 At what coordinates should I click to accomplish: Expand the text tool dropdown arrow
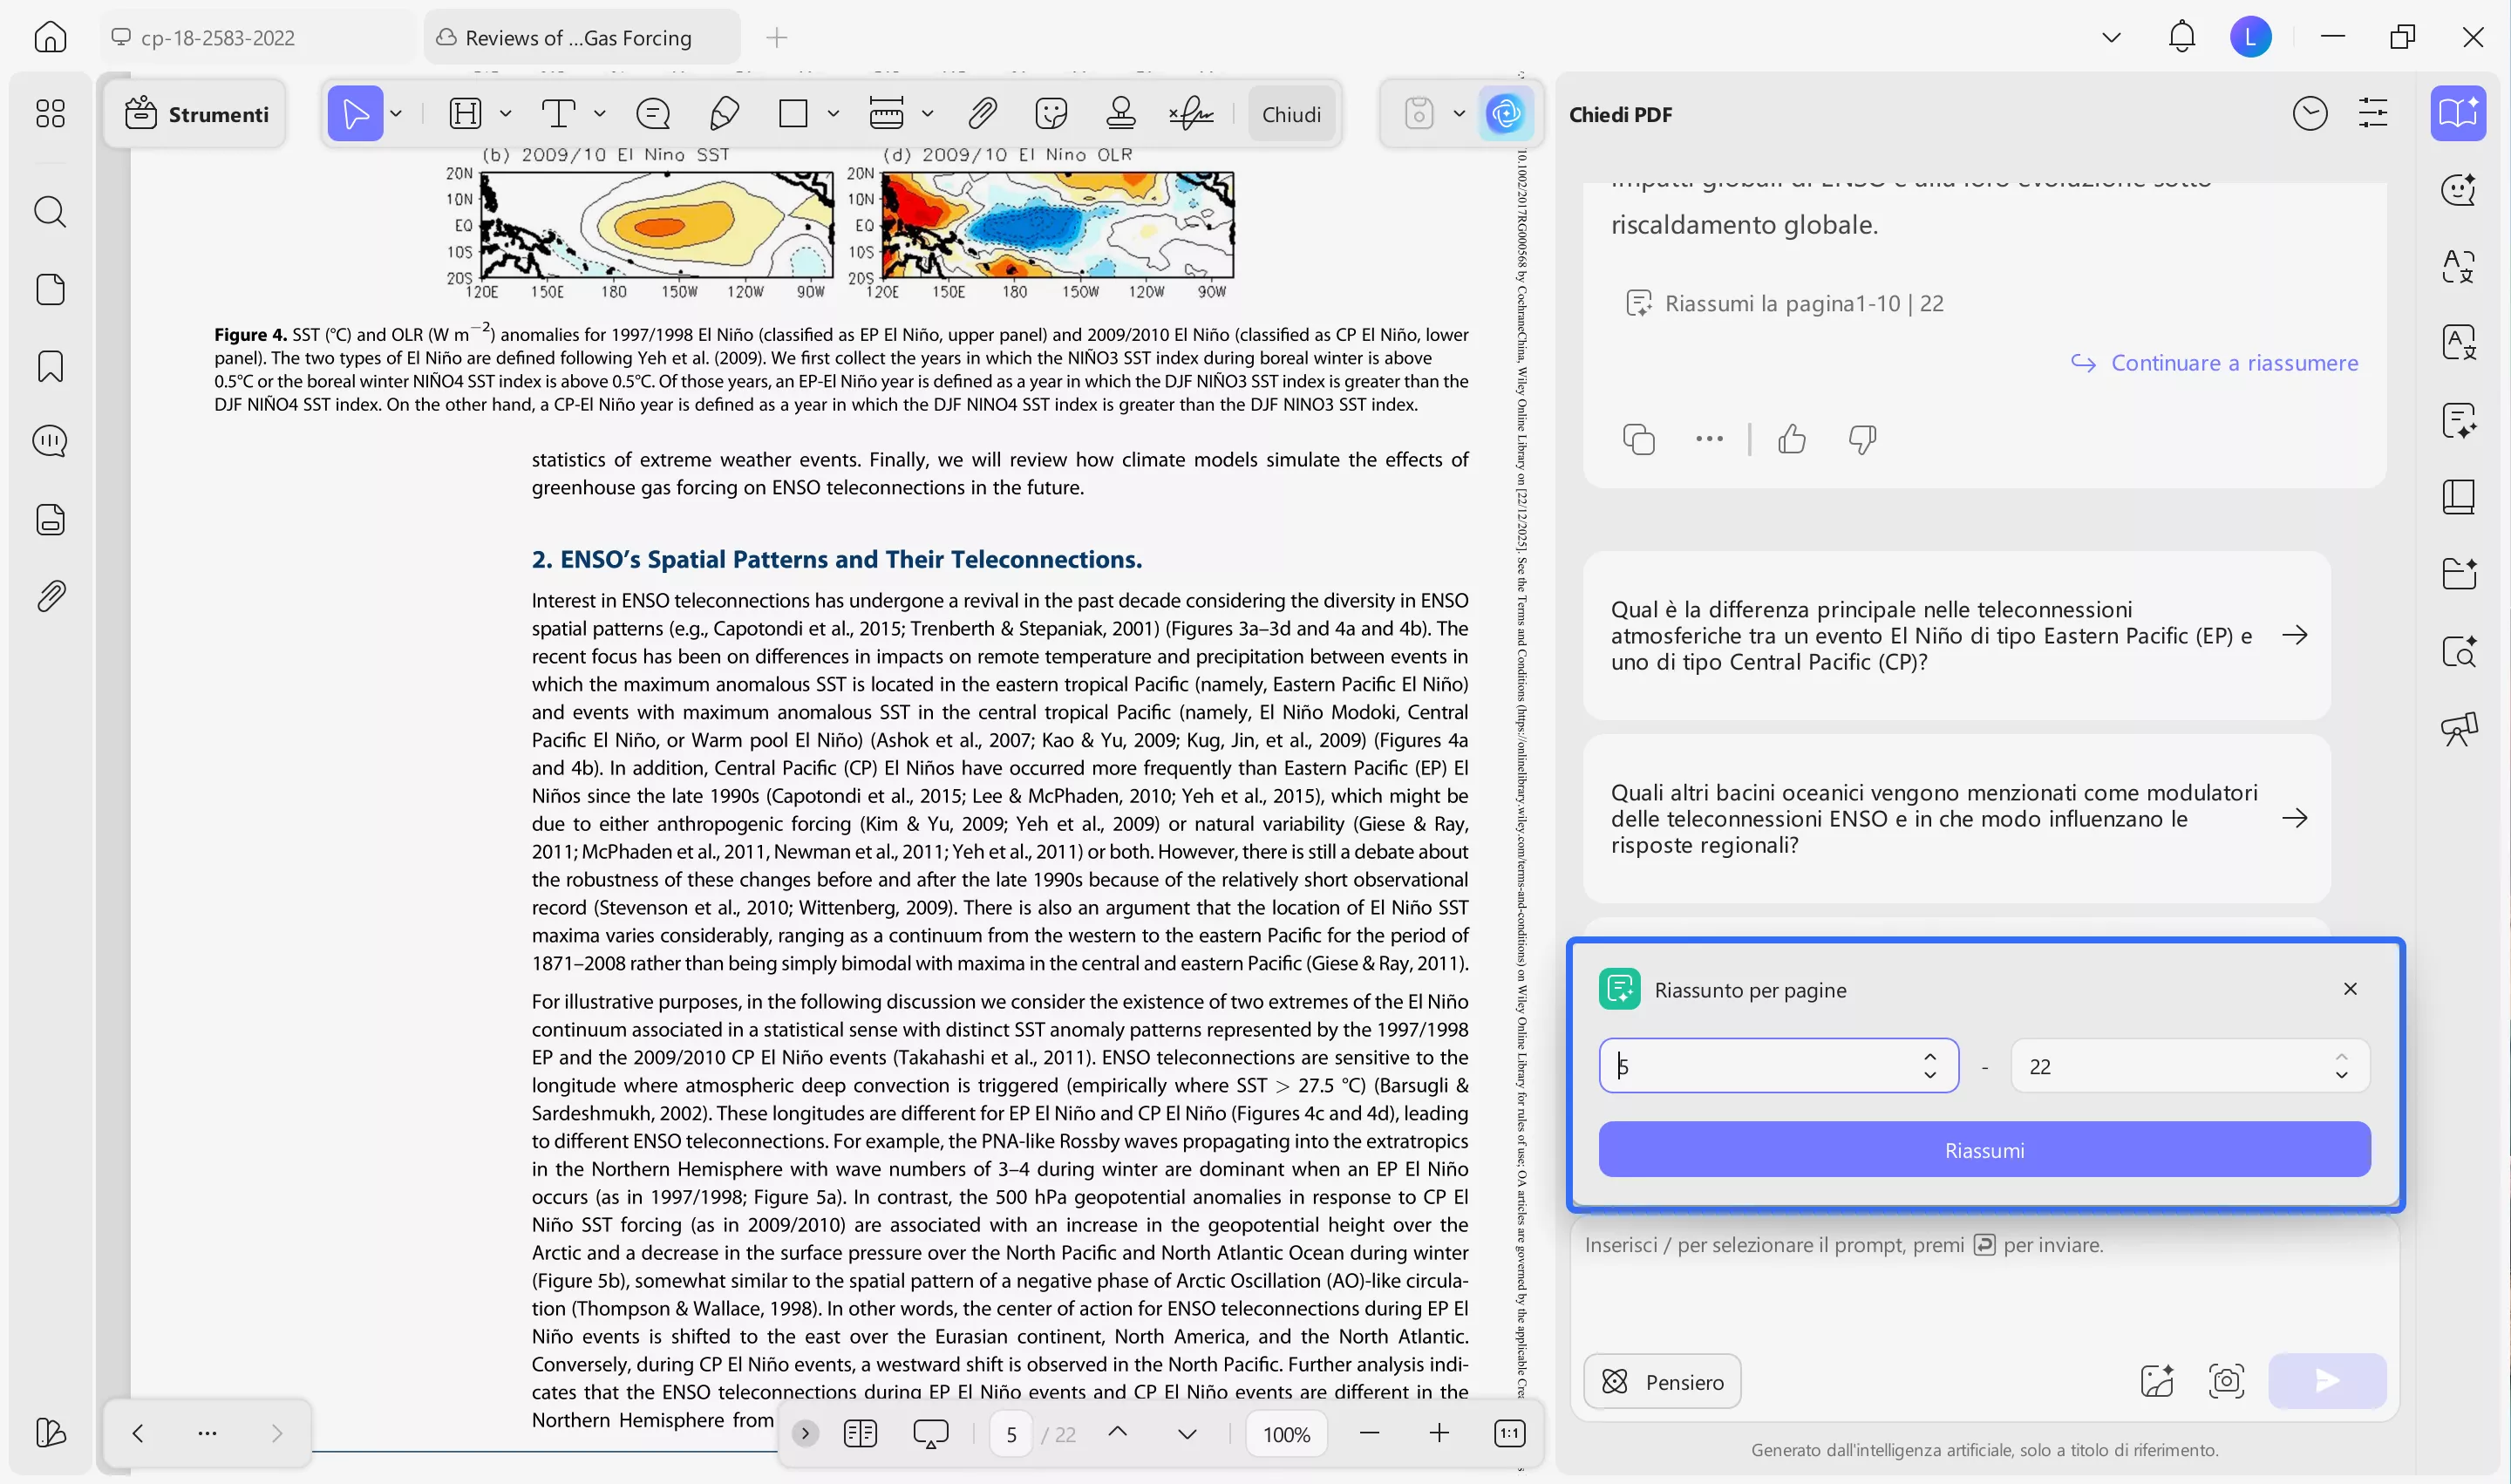point(600,114)
